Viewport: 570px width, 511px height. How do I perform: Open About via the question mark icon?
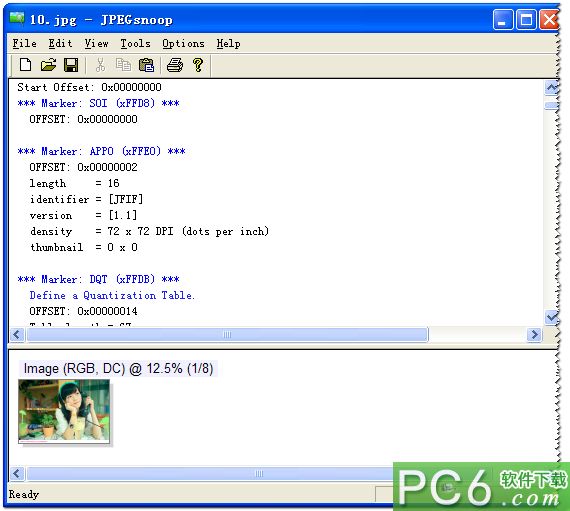198,65
